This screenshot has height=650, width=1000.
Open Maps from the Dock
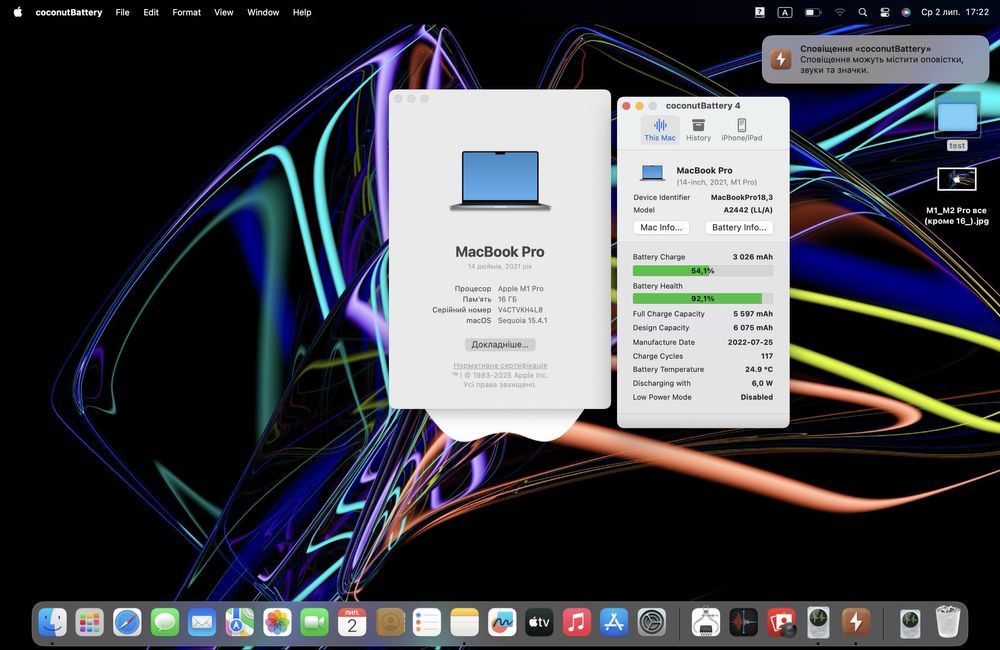[x=239, y=622]
